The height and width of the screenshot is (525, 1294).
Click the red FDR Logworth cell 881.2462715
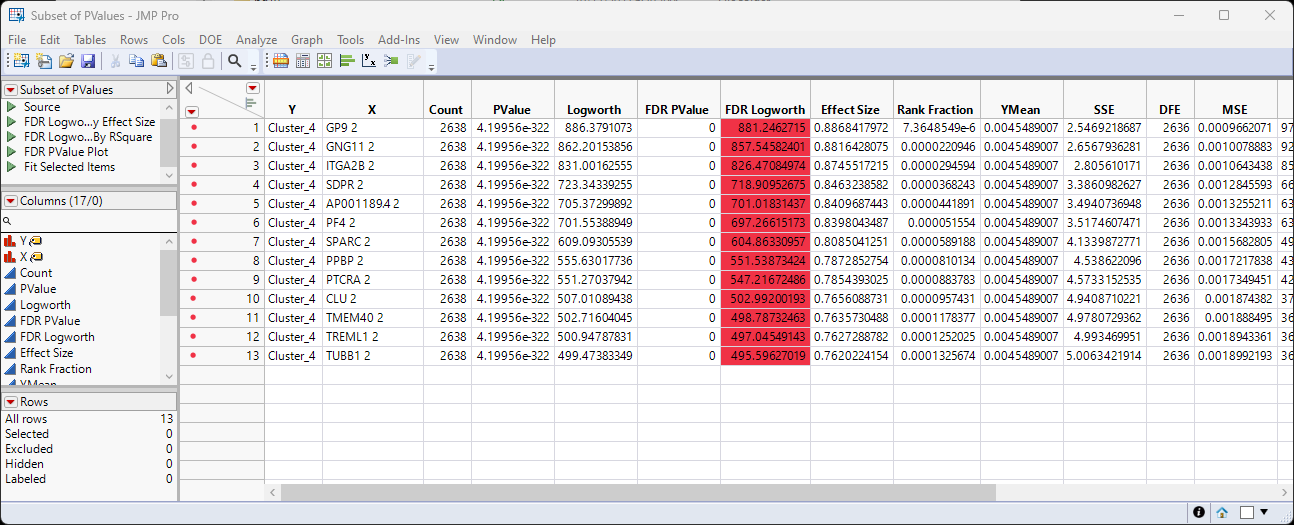coord(765,128)
